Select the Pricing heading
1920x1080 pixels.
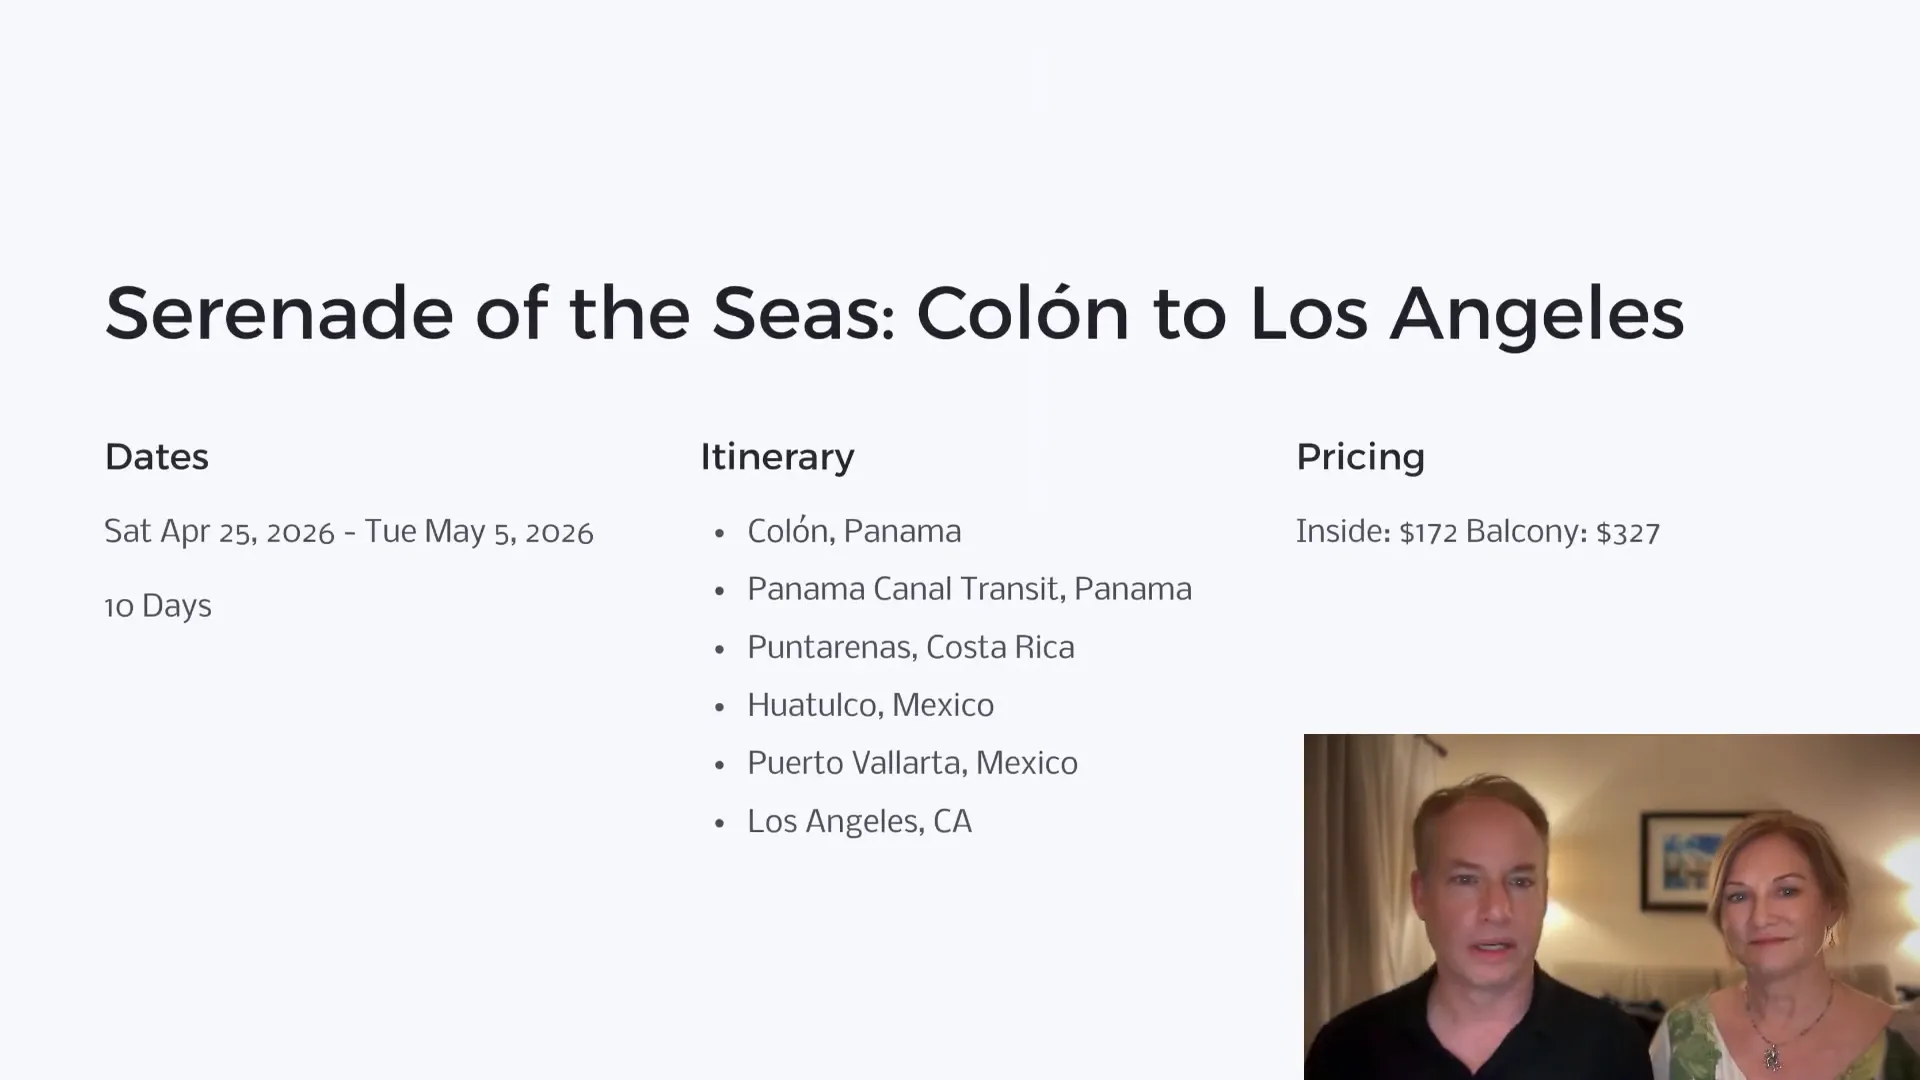[1360, 457]
